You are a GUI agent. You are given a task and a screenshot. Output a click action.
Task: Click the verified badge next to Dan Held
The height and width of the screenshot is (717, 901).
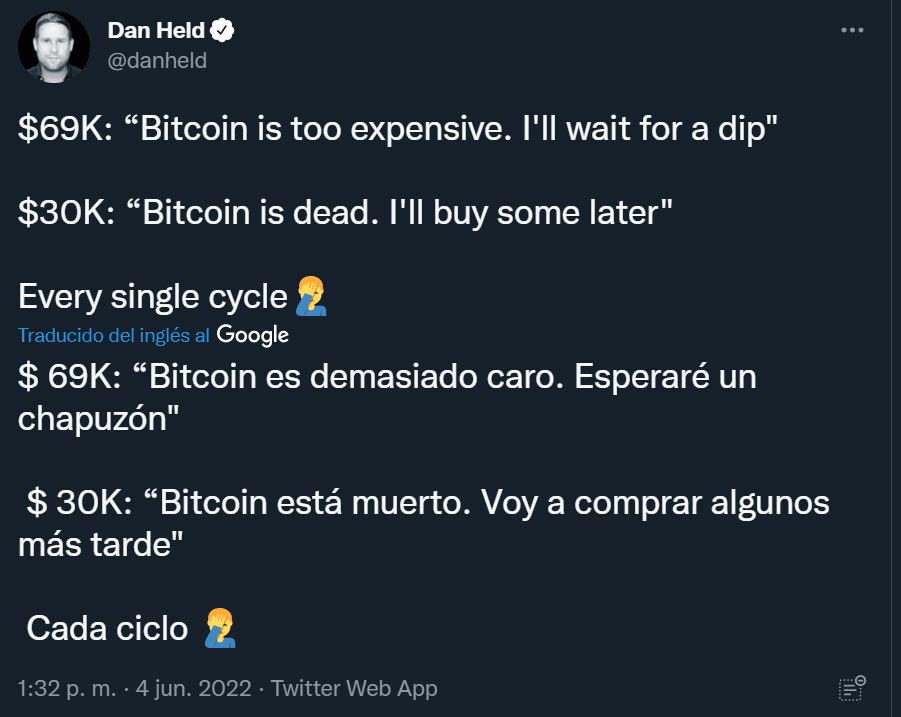tap(222, 30)
